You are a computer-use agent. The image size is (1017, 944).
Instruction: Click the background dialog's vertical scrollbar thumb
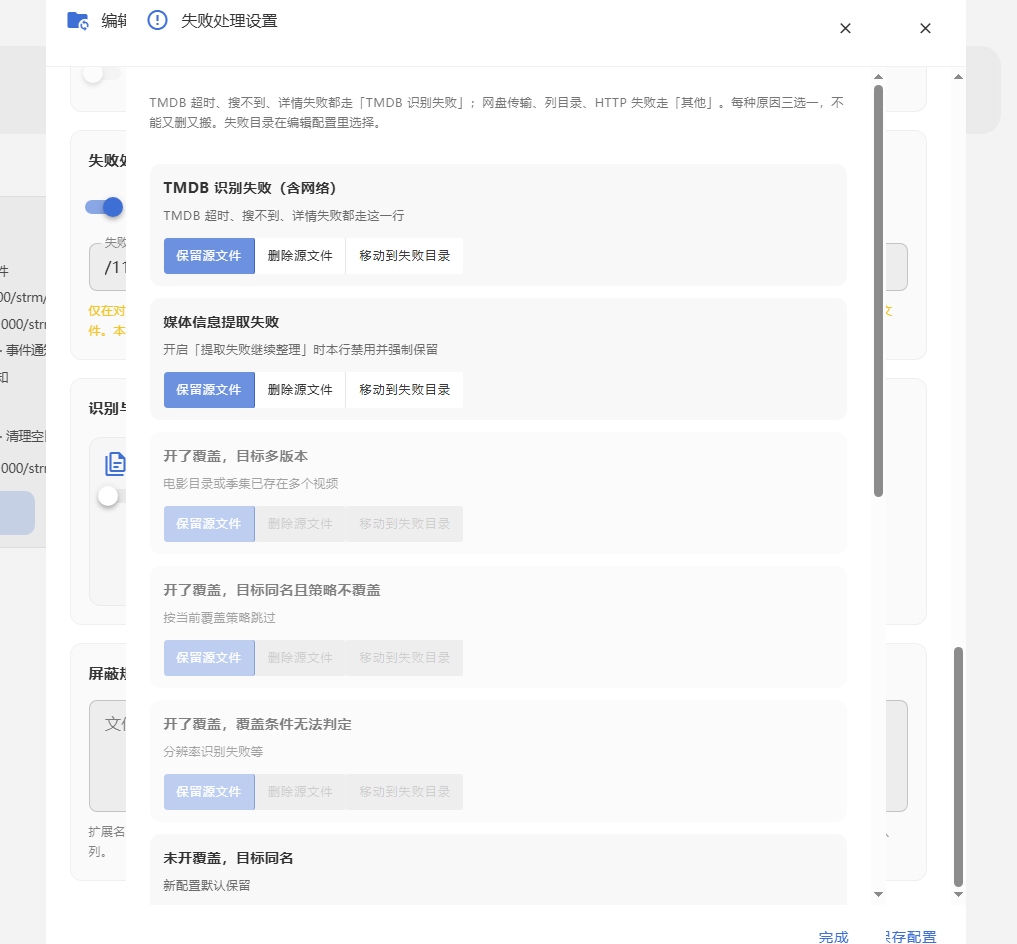pyautogui.click(x=958, y=767)
